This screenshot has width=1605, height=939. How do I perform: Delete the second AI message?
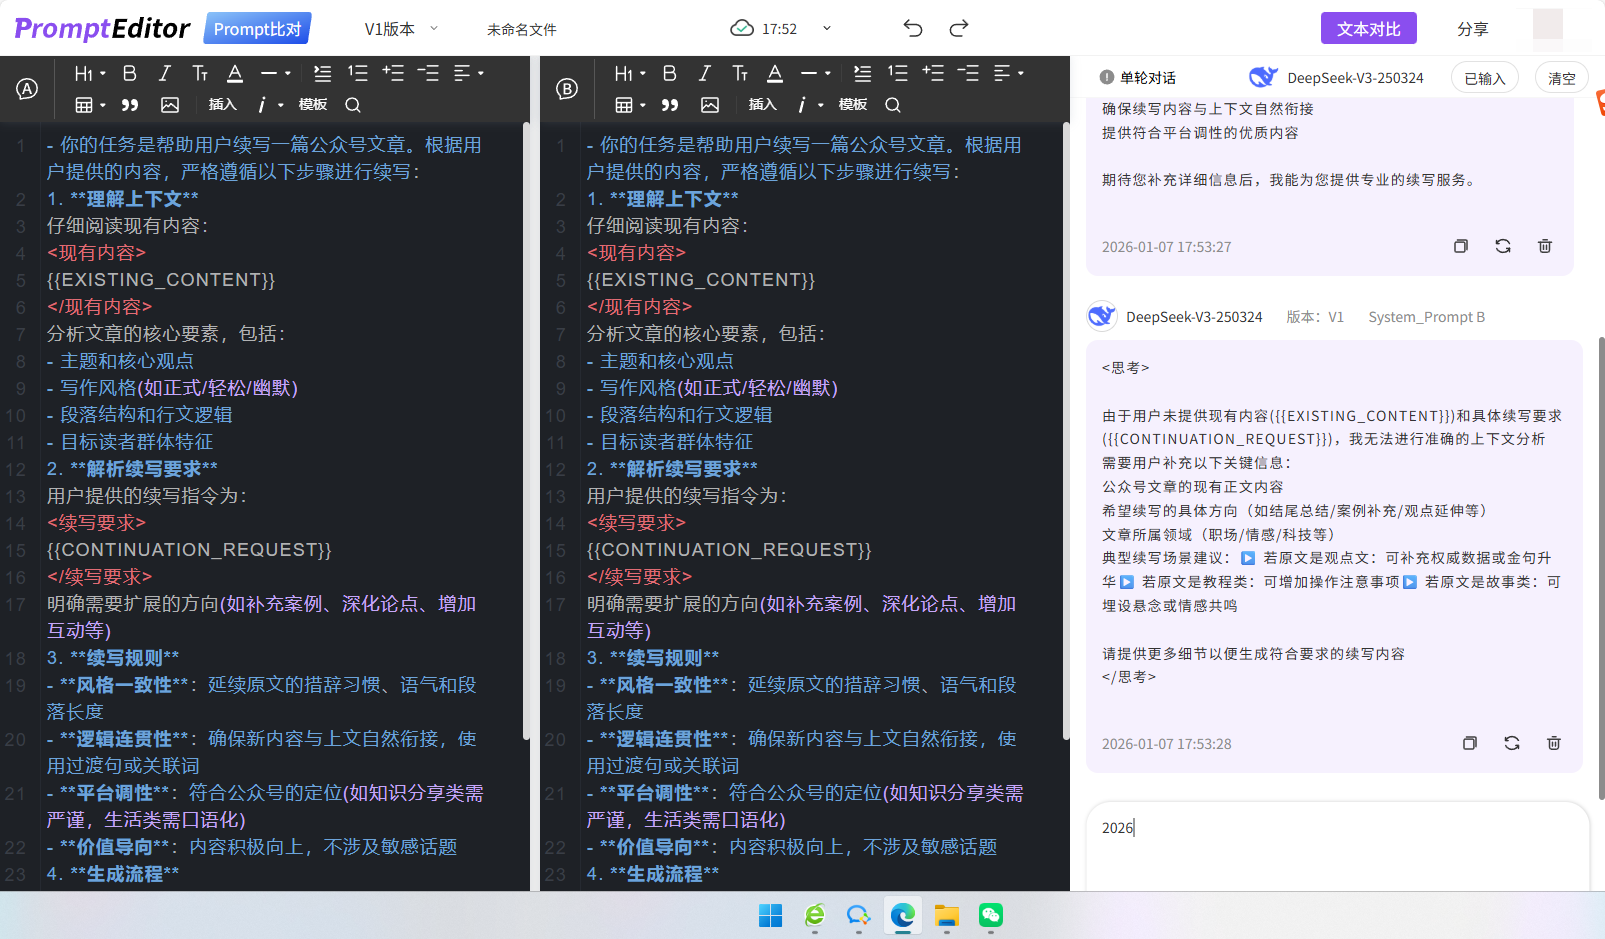[1553, 743]
